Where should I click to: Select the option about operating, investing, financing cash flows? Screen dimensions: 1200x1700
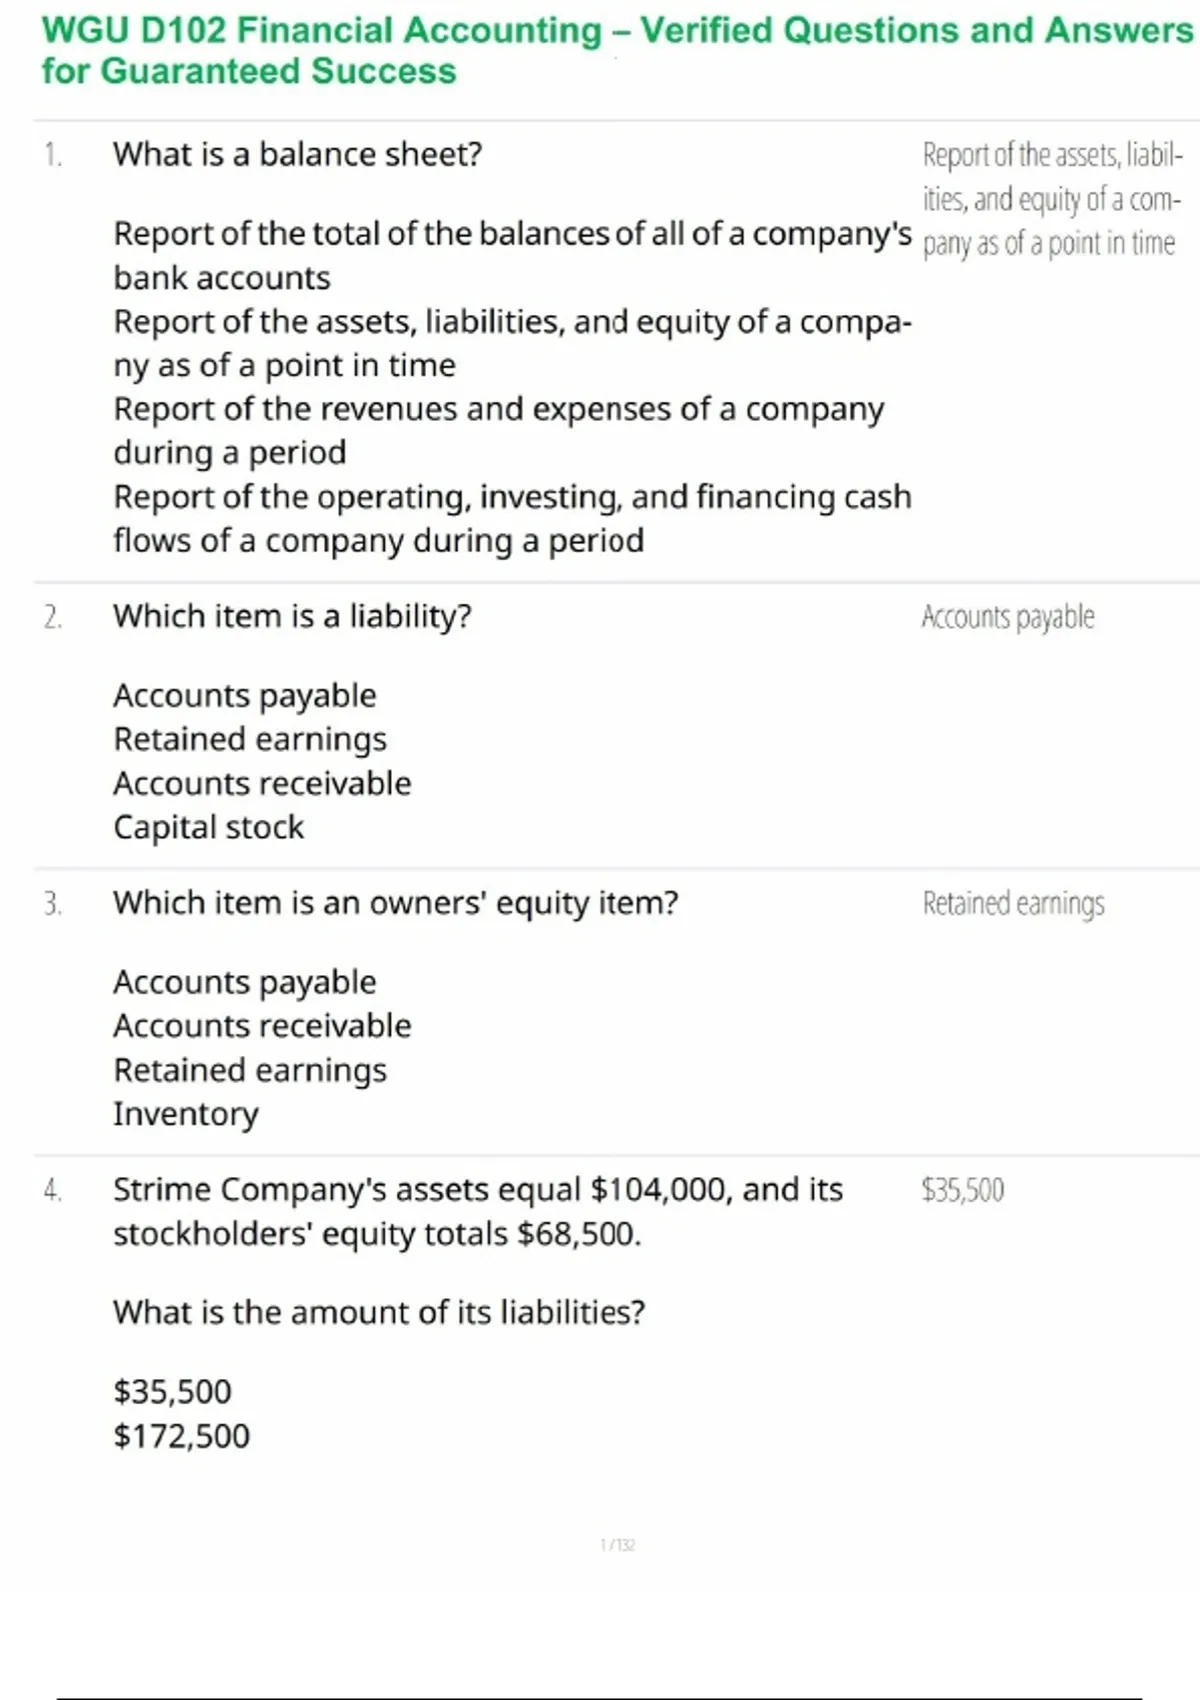coord(512,518)
